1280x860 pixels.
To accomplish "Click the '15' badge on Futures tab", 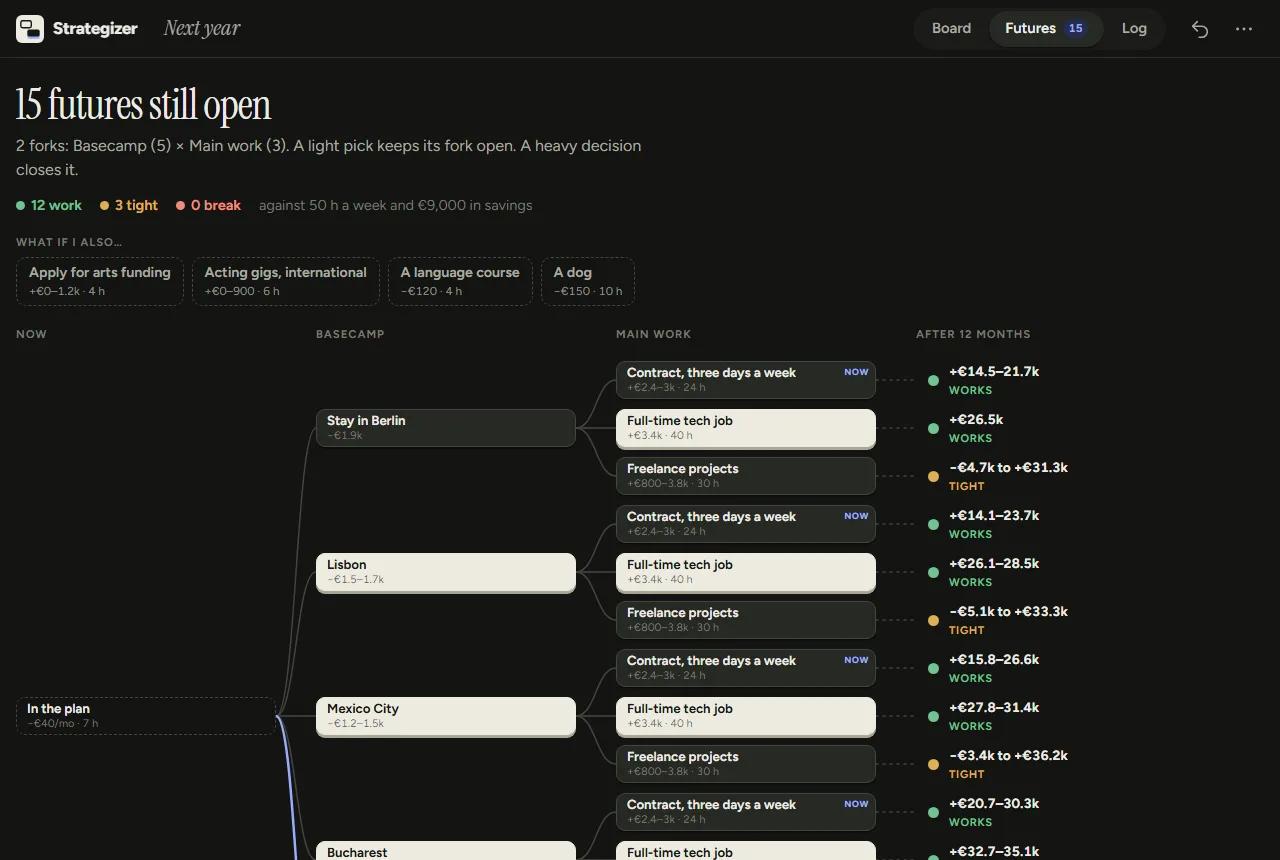I will click(x=1076, y=28).
